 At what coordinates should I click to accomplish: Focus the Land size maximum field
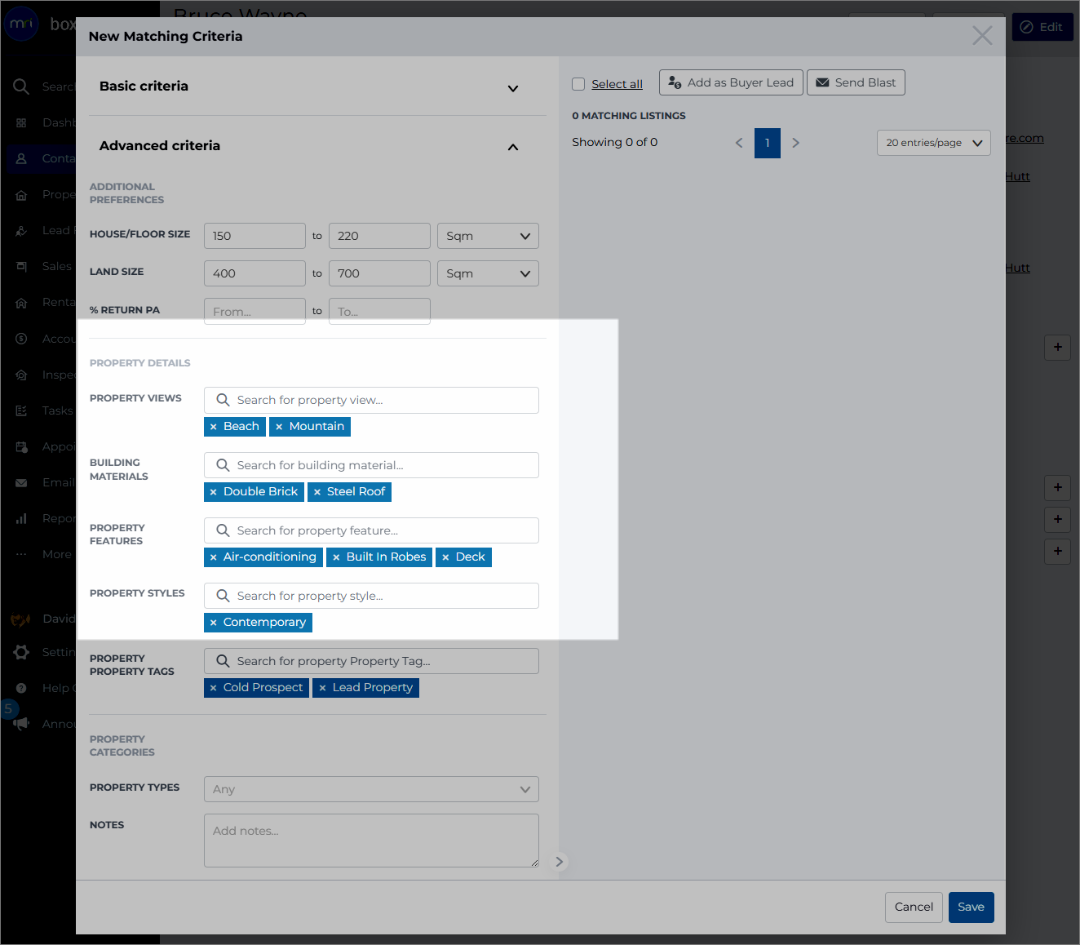(380, 273)
